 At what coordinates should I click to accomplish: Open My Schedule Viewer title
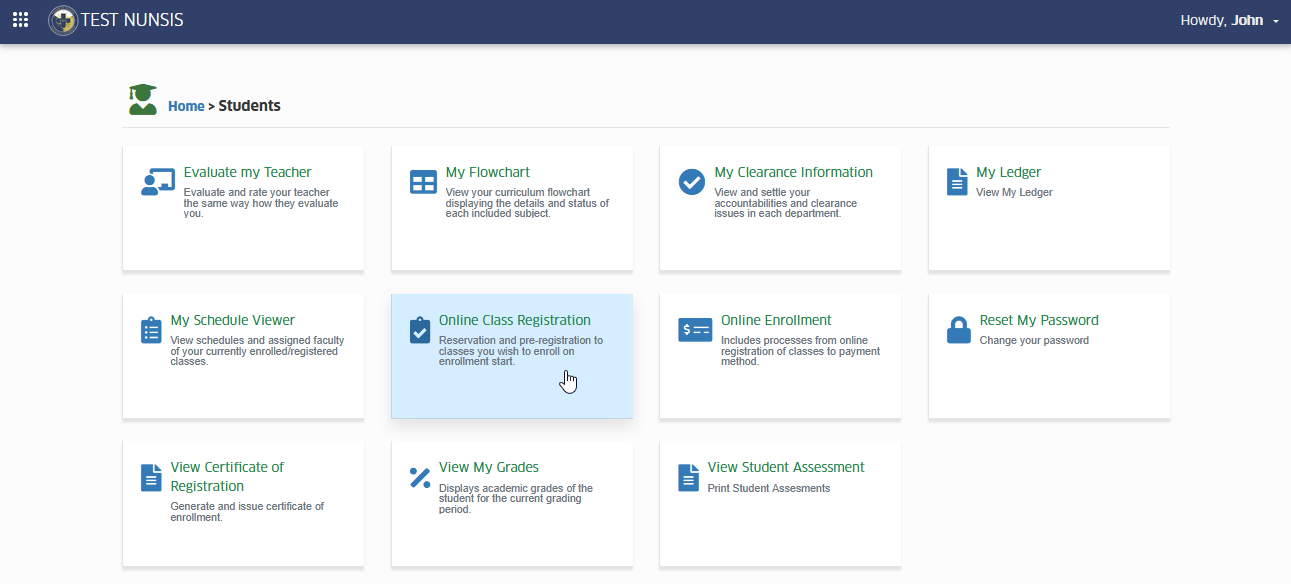tap(233, 320)
